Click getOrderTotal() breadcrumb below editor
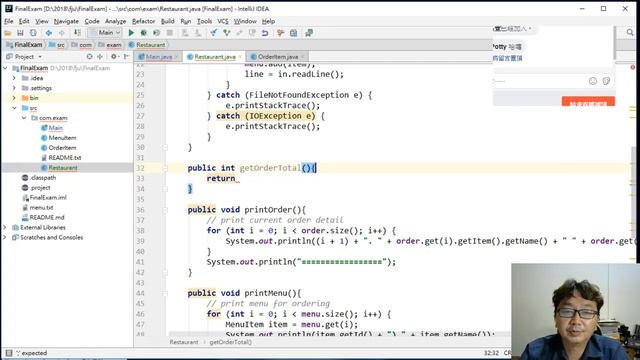 pyautogui.click(x=231, y=342)
